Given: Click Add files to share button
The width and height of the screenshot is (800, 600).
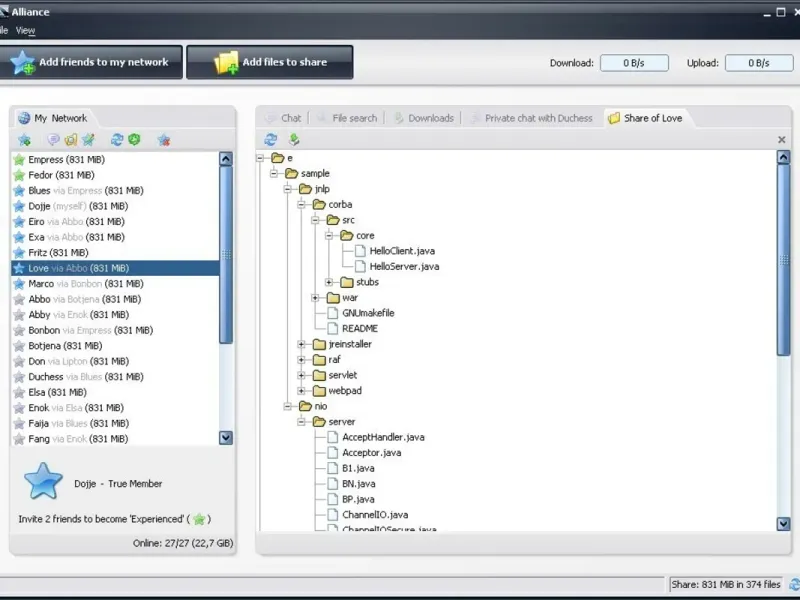Looking at the screenshot, I should pos(269,62).
